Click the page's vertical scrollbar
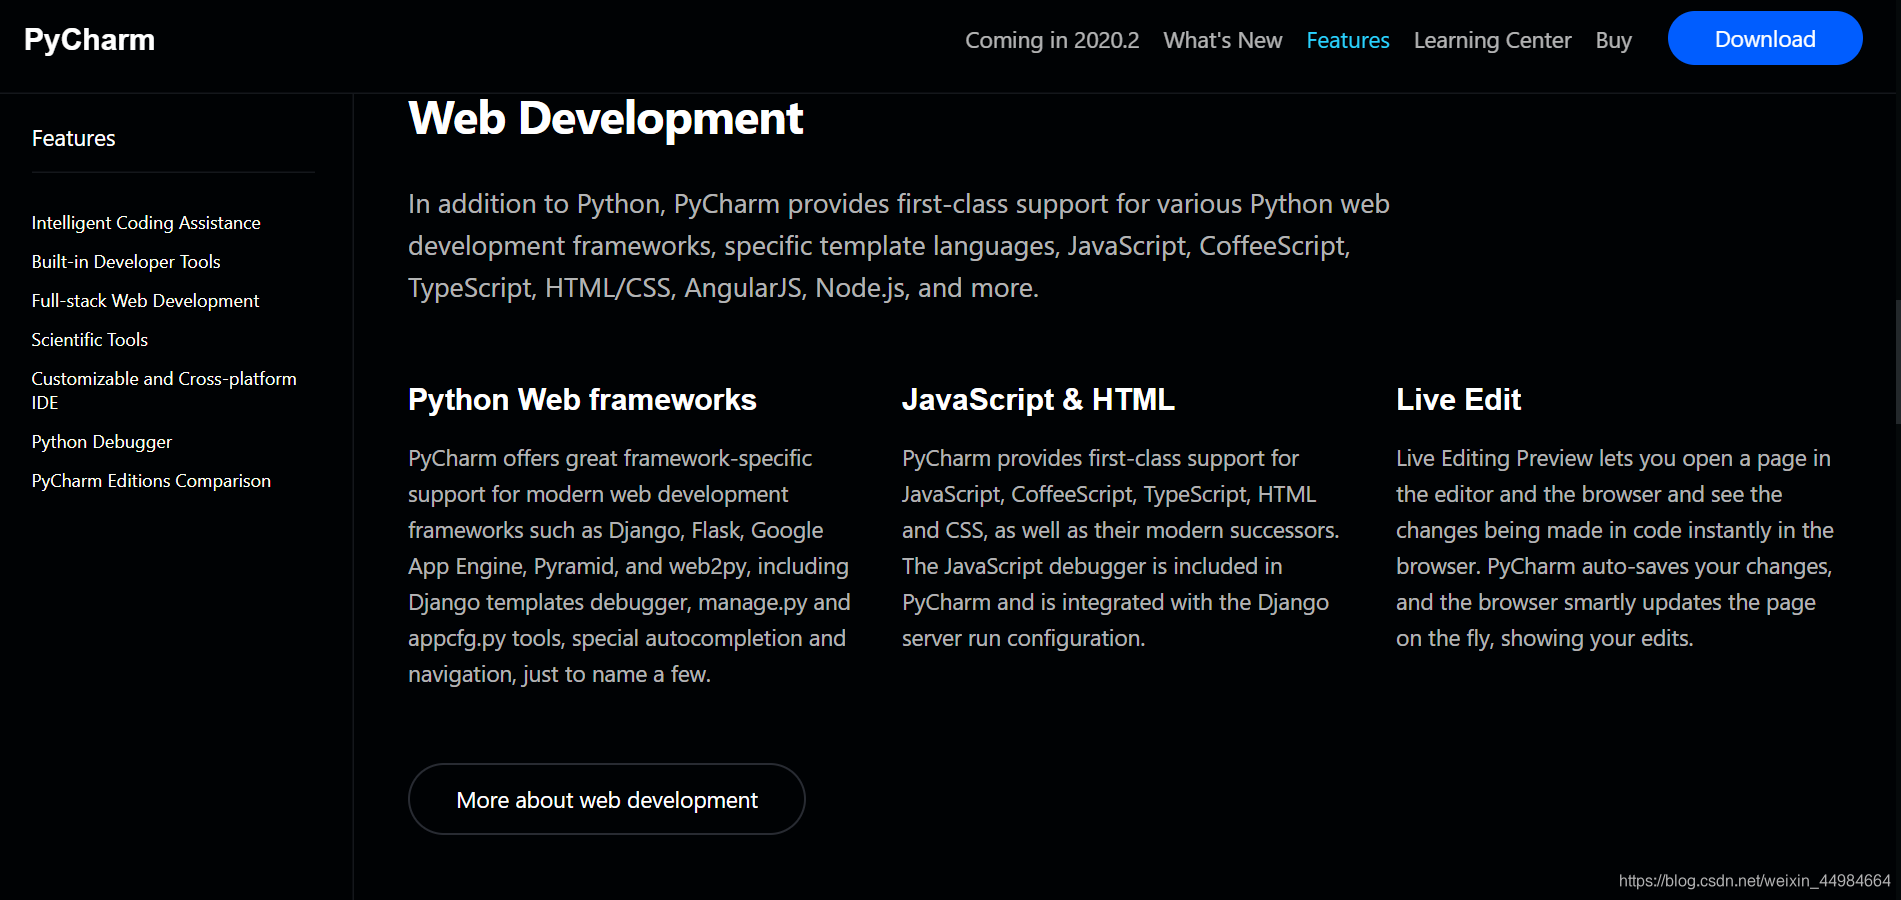 click(1897, 362)
